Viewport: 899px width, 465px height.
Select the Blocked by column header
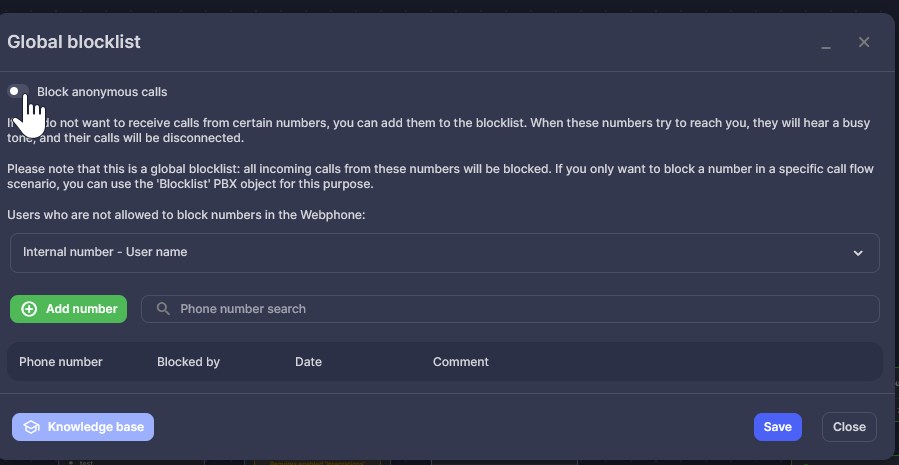(x=188, y=362)
